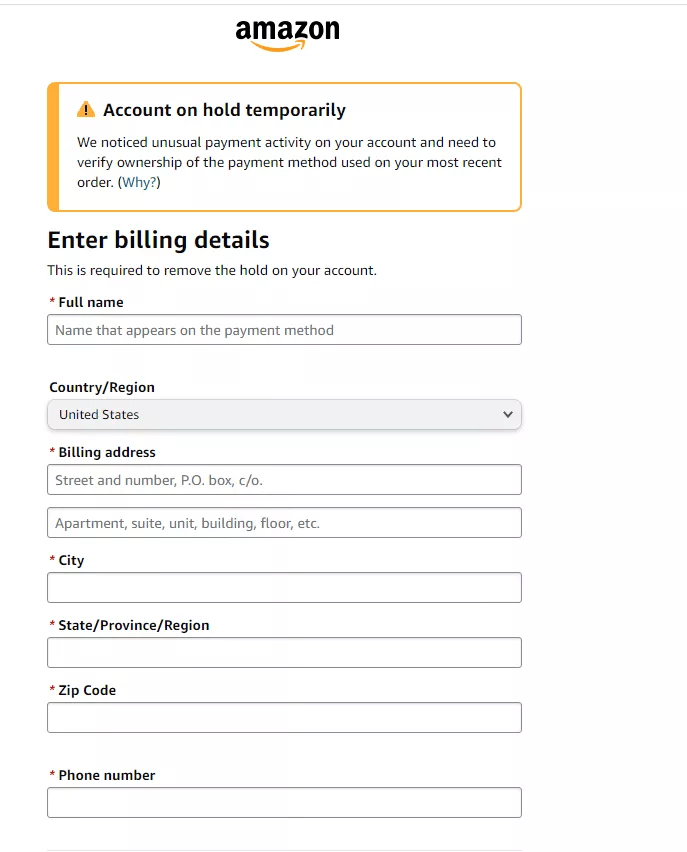Click the "Billing address" label
Image resolution: width=687 pixels, height=852 pixels.
(107, 452)
